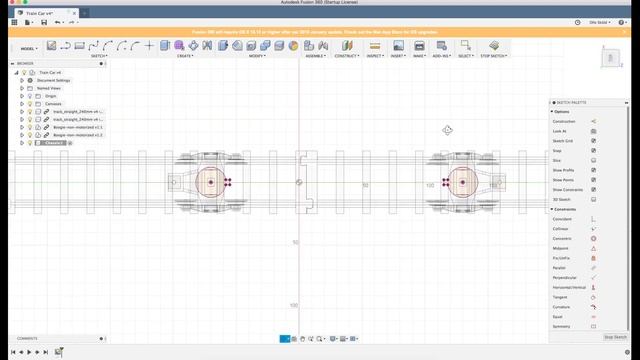This screenshot has width=640, height=360.
Task: Click the Stop Sketch button in palette
Action: 615,337
